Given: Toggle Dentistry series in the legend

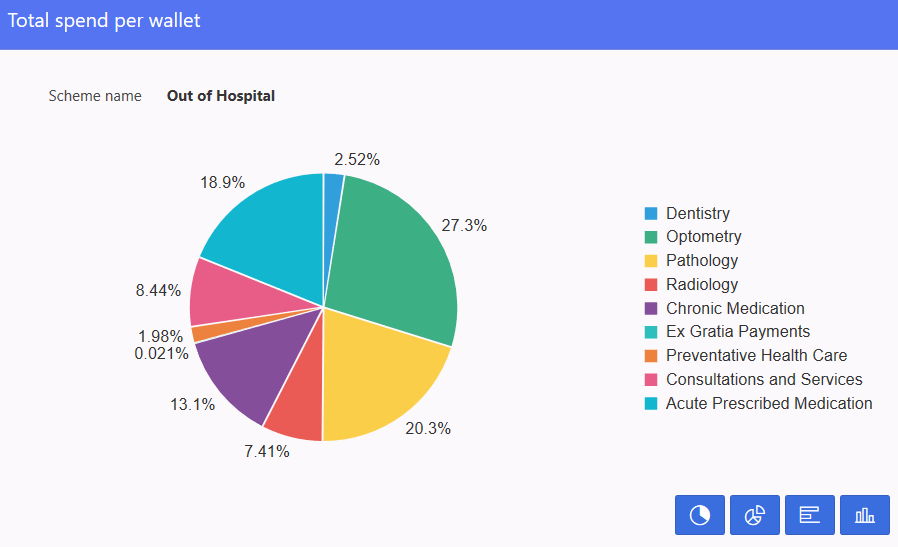Looking at the screenshot, I should click(698, 213).
